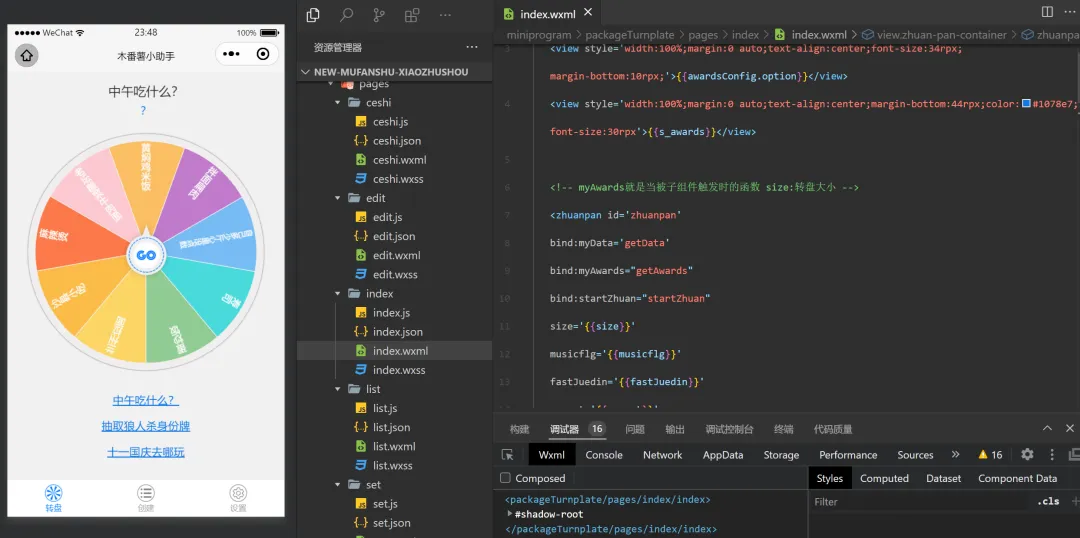Tap the 抽取狼人杀身份牌 link
The image size is (1080, 538).
(145, 426)
